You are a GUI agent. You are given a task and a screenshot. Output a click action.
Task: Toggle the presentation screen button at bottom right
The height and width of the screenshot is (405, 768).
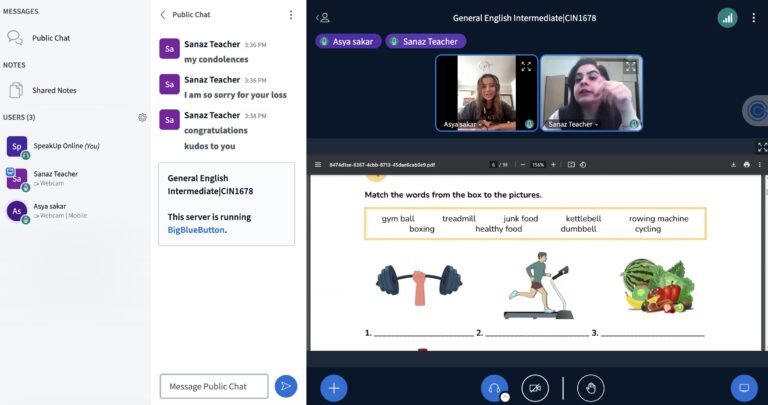pos(743,387)
